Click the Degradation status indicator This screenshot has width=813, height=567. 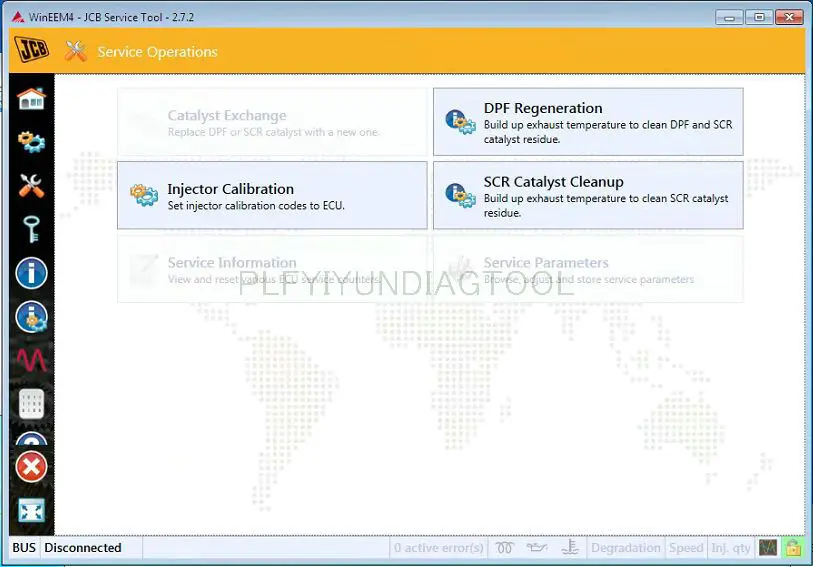click(625, 548)
